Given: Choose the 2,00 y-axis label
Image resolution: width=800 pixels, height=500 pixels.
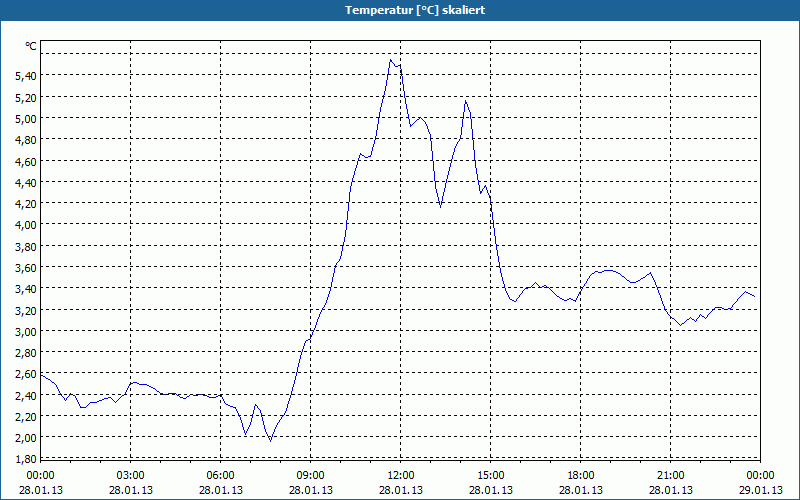Looking at the screenshot, I should (26, 438).
